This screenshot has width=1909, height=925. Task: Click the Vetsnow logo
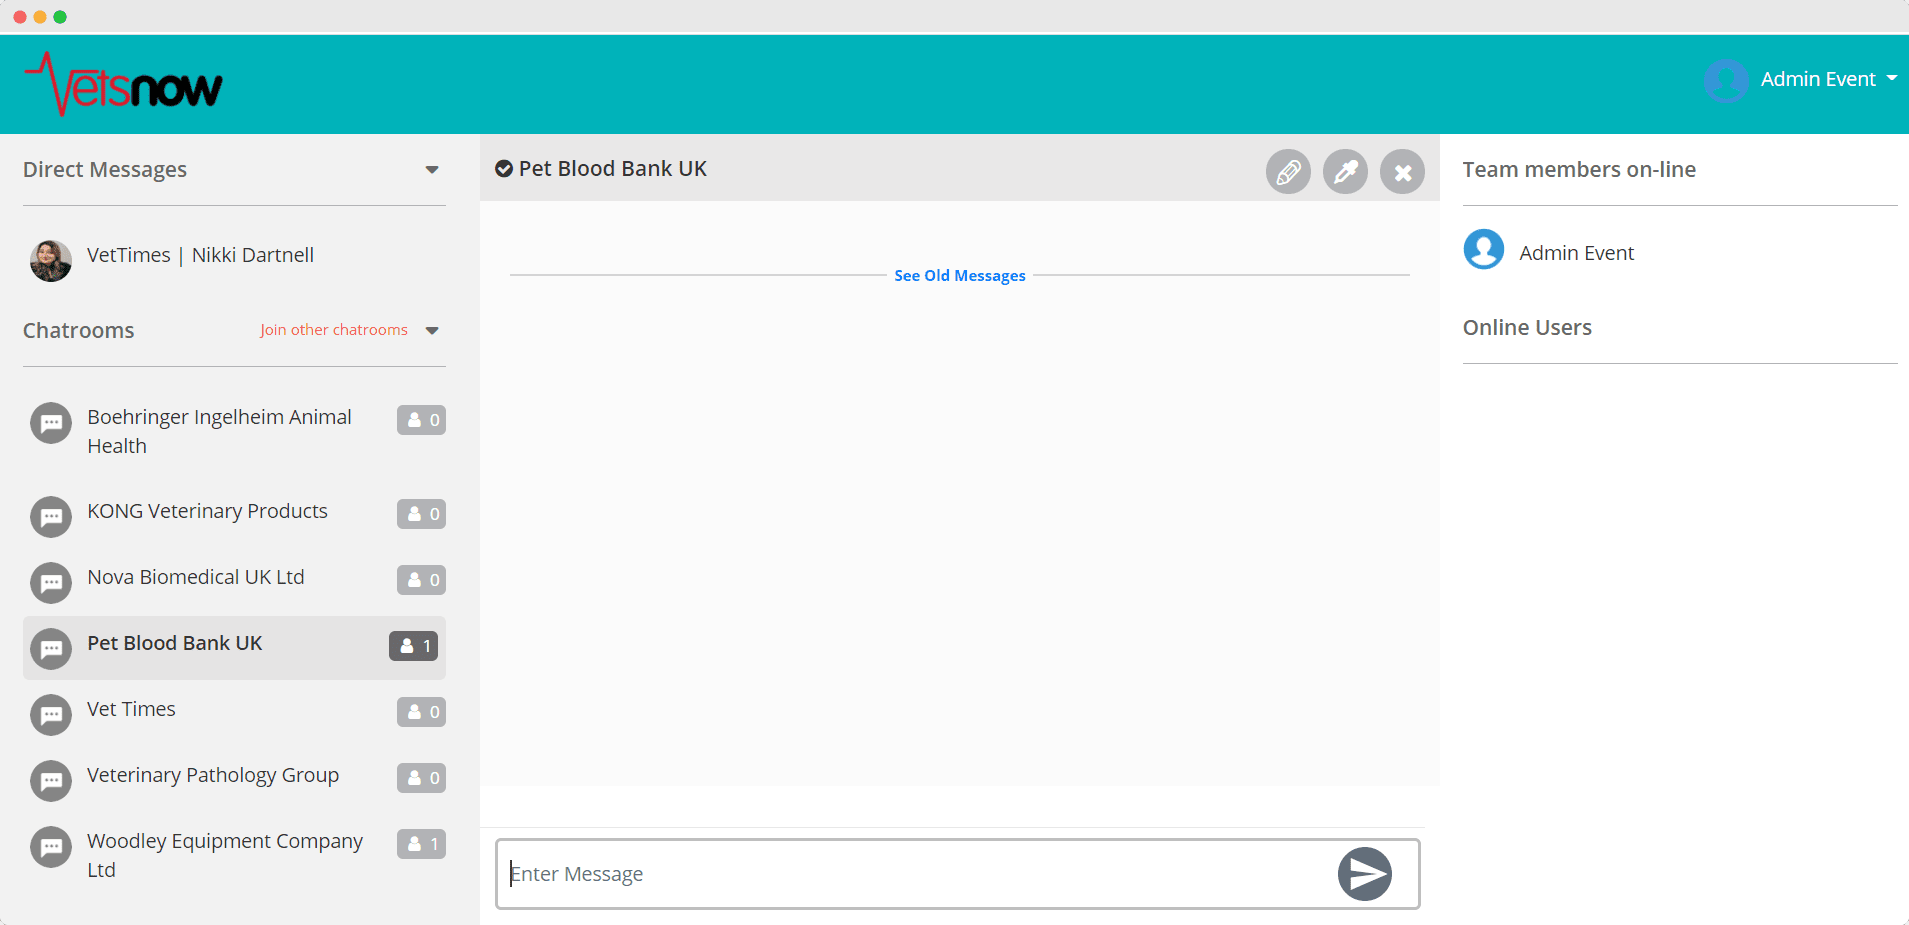coord(123,84)
